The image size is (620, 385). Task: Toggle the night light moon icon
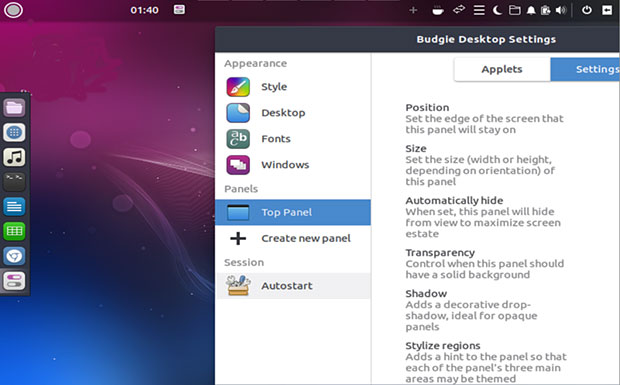(x=497, y=10)
